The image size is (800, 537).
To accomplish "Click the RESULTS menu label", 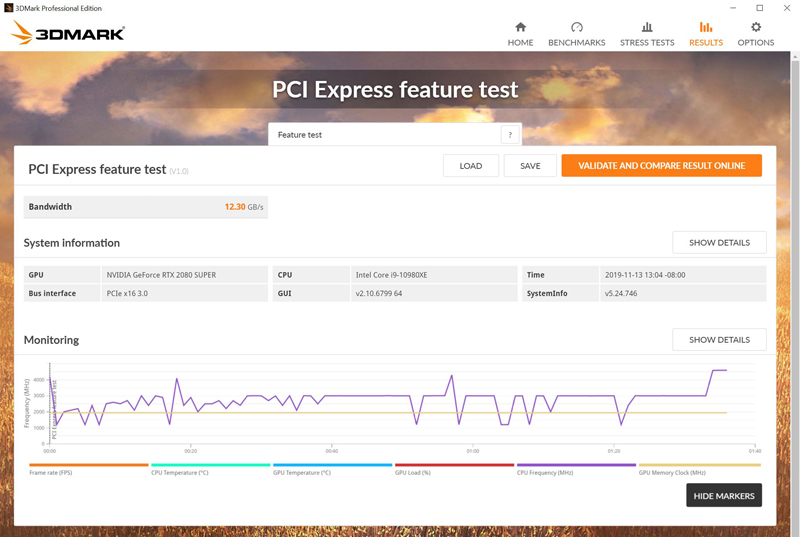I will [706, 43].
